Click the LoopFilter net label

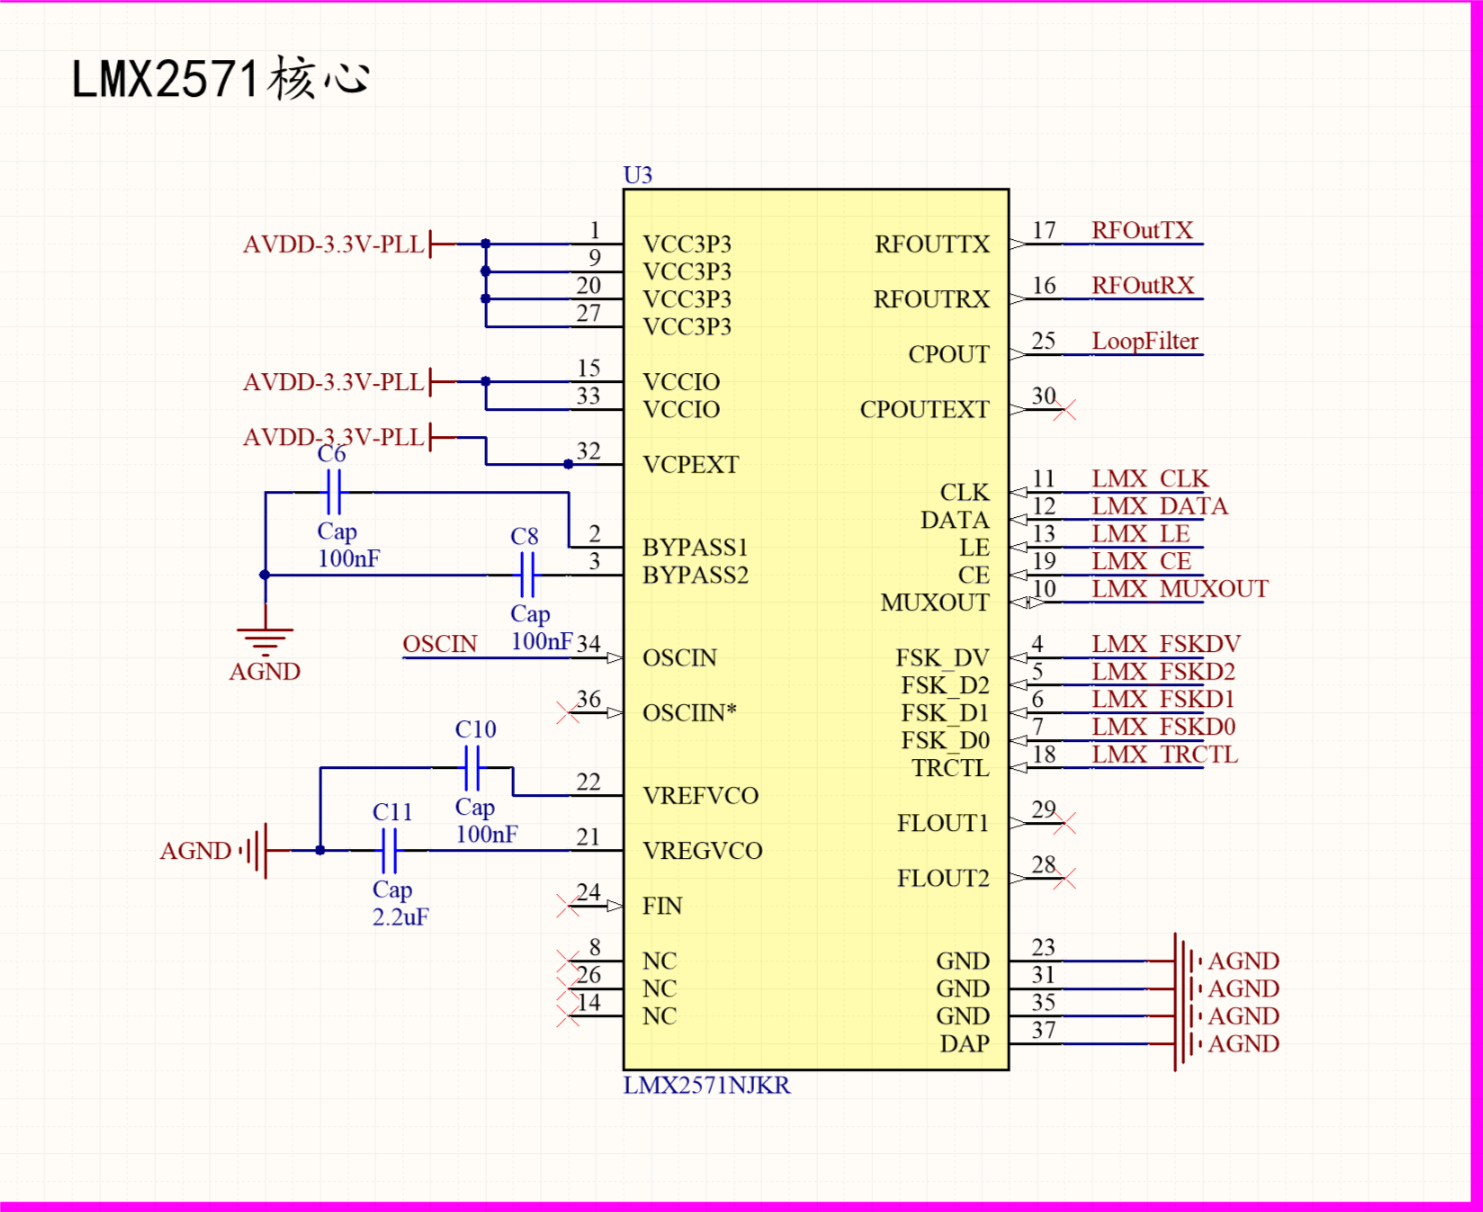pyautogui.click(x=1145, y=341)
